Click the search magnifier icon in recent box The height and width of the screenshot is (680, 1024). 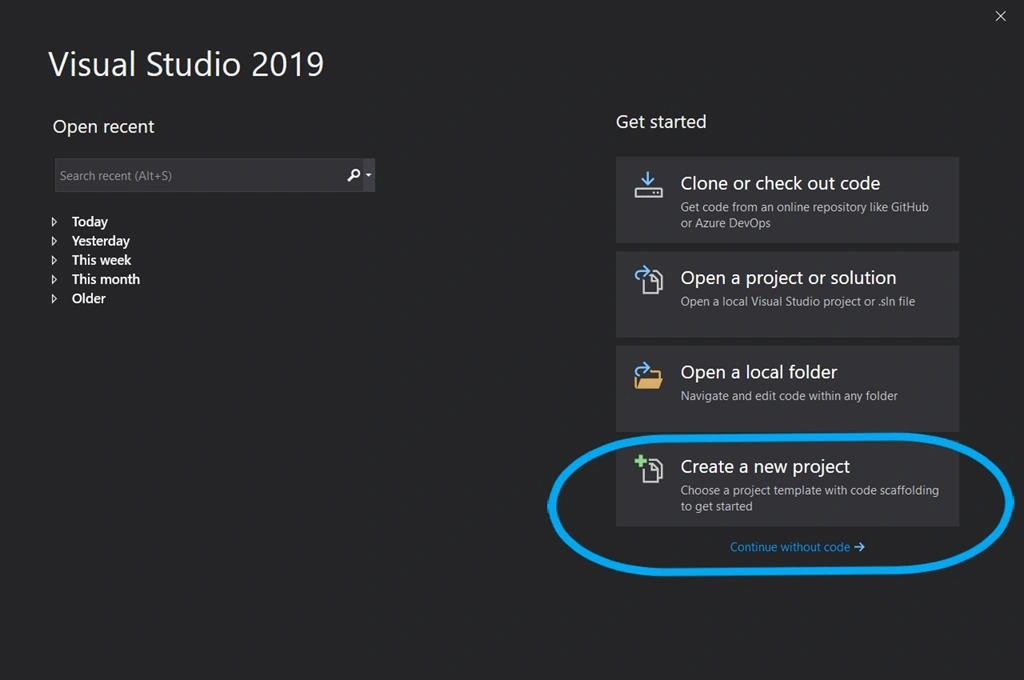[x=353, y=175]
